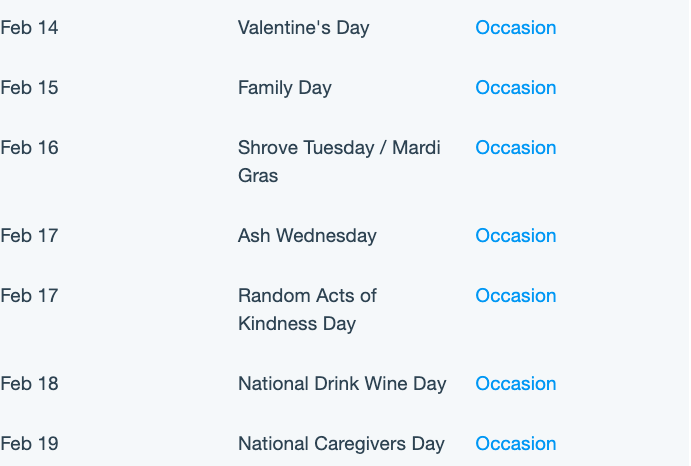
Task: Open the Occasion link for National Caregivers Day
Action: [x=516, y=444]
